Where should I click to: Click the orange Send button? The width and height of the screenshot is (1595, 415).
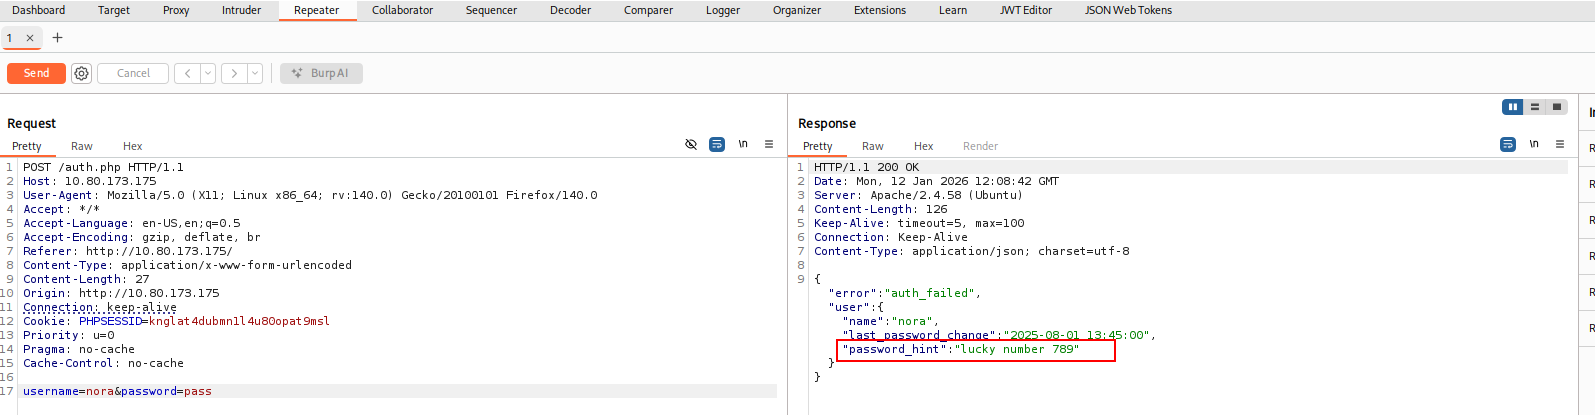[x=36, y=73]
